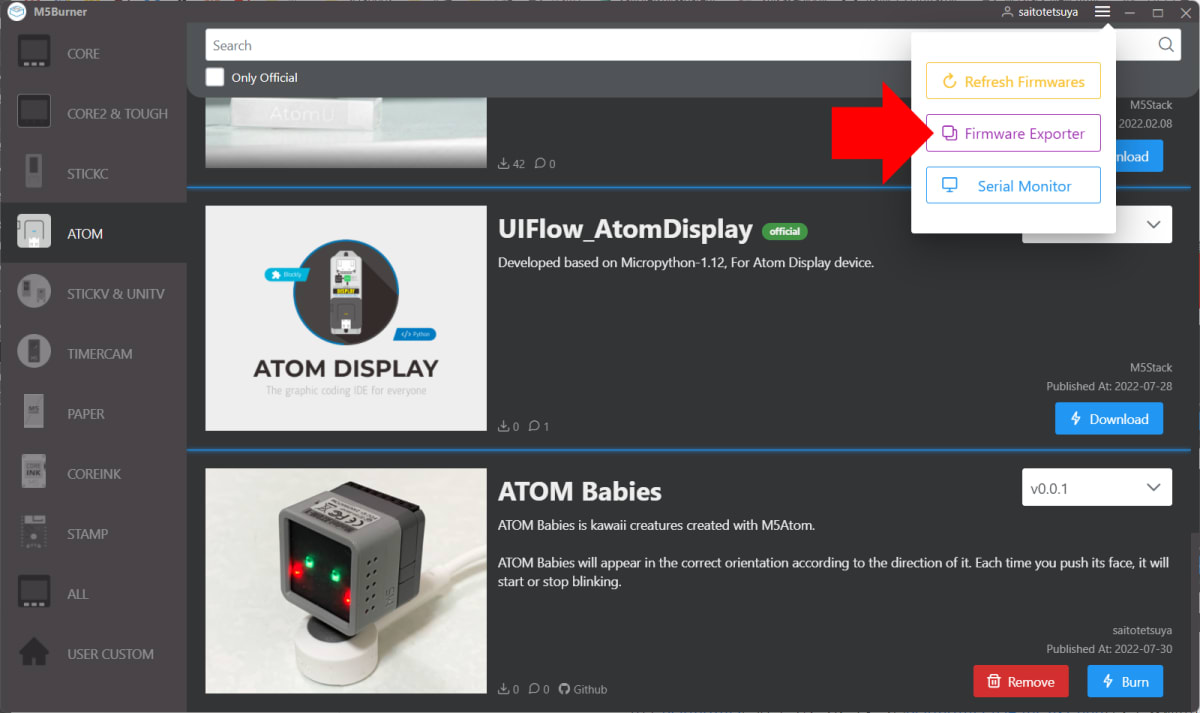The height and width of the screenshot is (713, 1200).
Task: Click the search magnifier icon
Action: 1166,45
